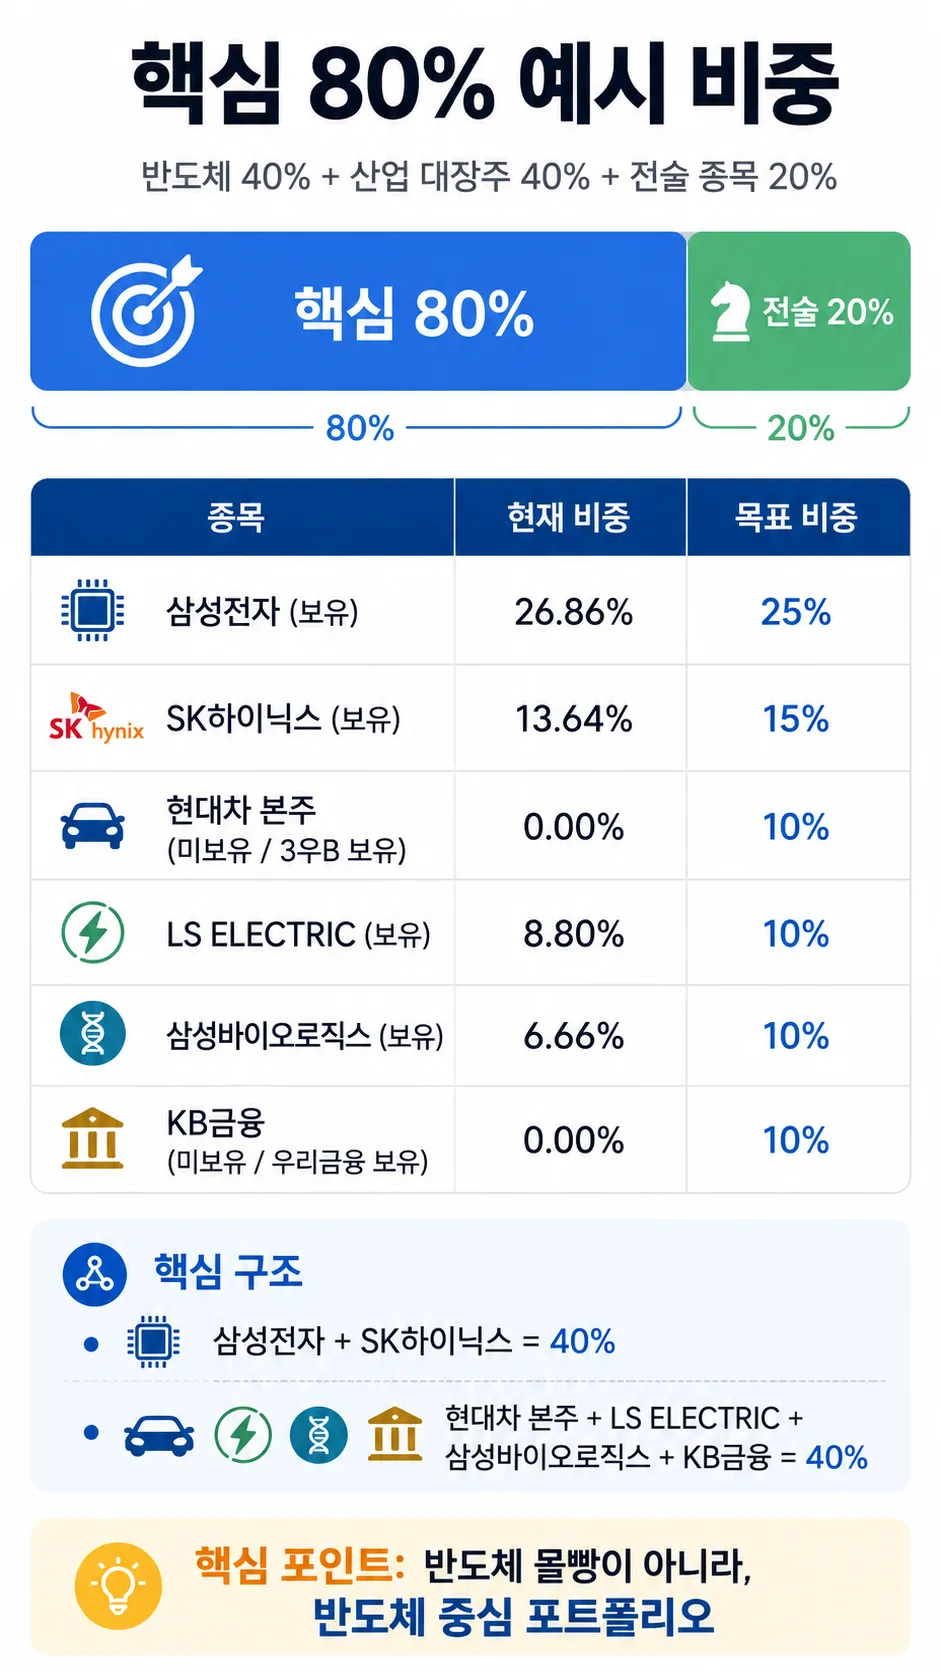Screen dimensions: 941x1672
Task: Click the 26.86% current weight cell
Action: (x=573, y=611)
